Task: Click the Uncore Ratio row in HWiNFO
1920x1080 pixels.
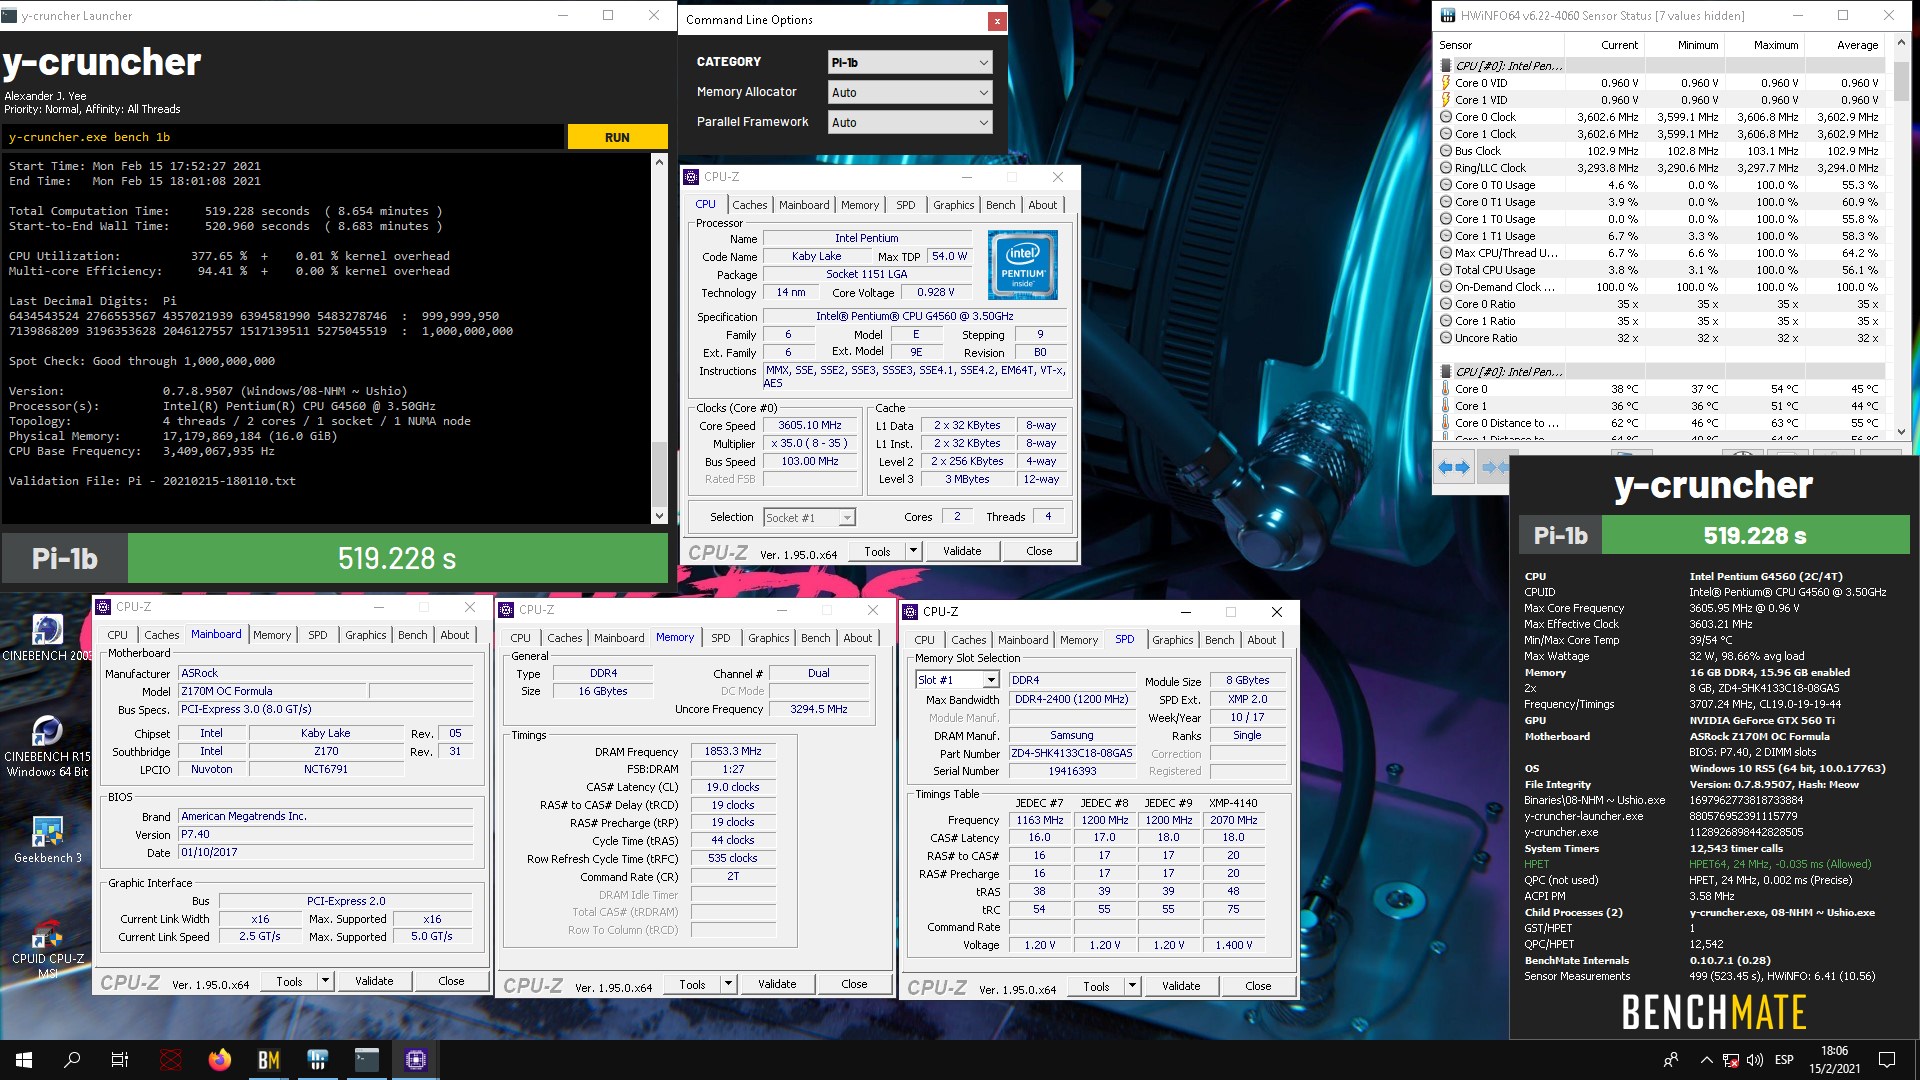Action: click(1664, 338)
